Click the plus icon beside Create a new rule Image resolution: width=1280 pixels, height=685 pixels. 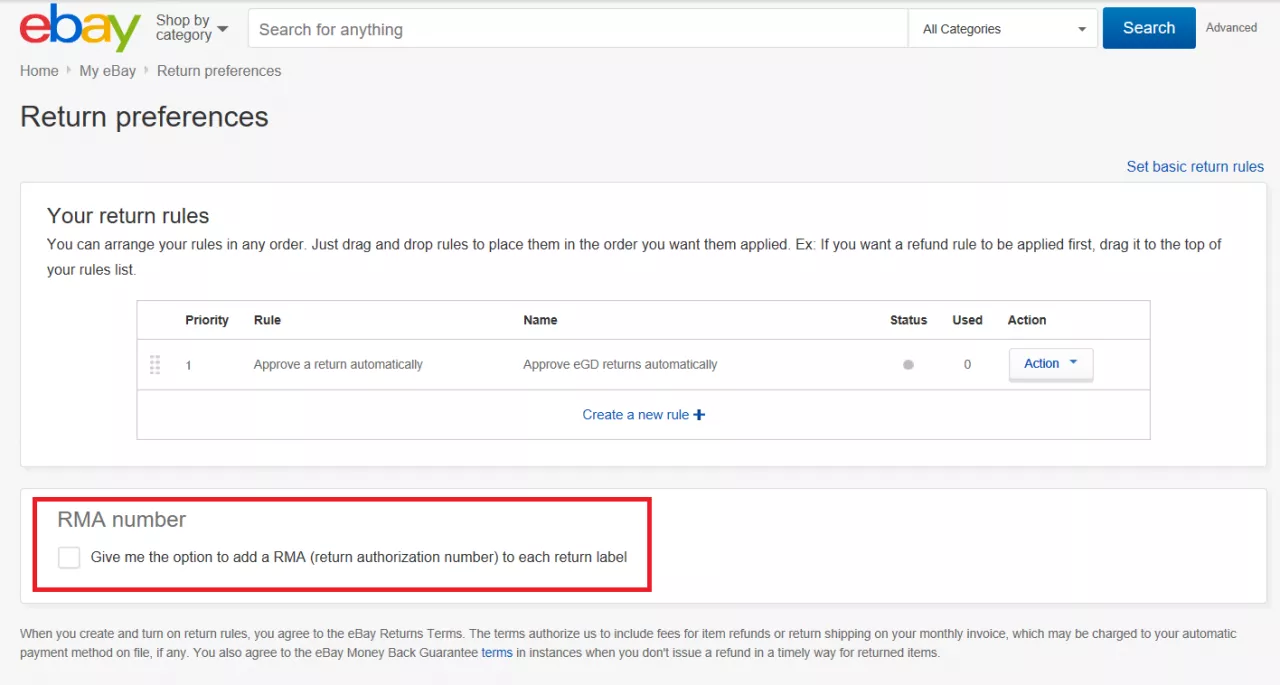pos(699,415)
